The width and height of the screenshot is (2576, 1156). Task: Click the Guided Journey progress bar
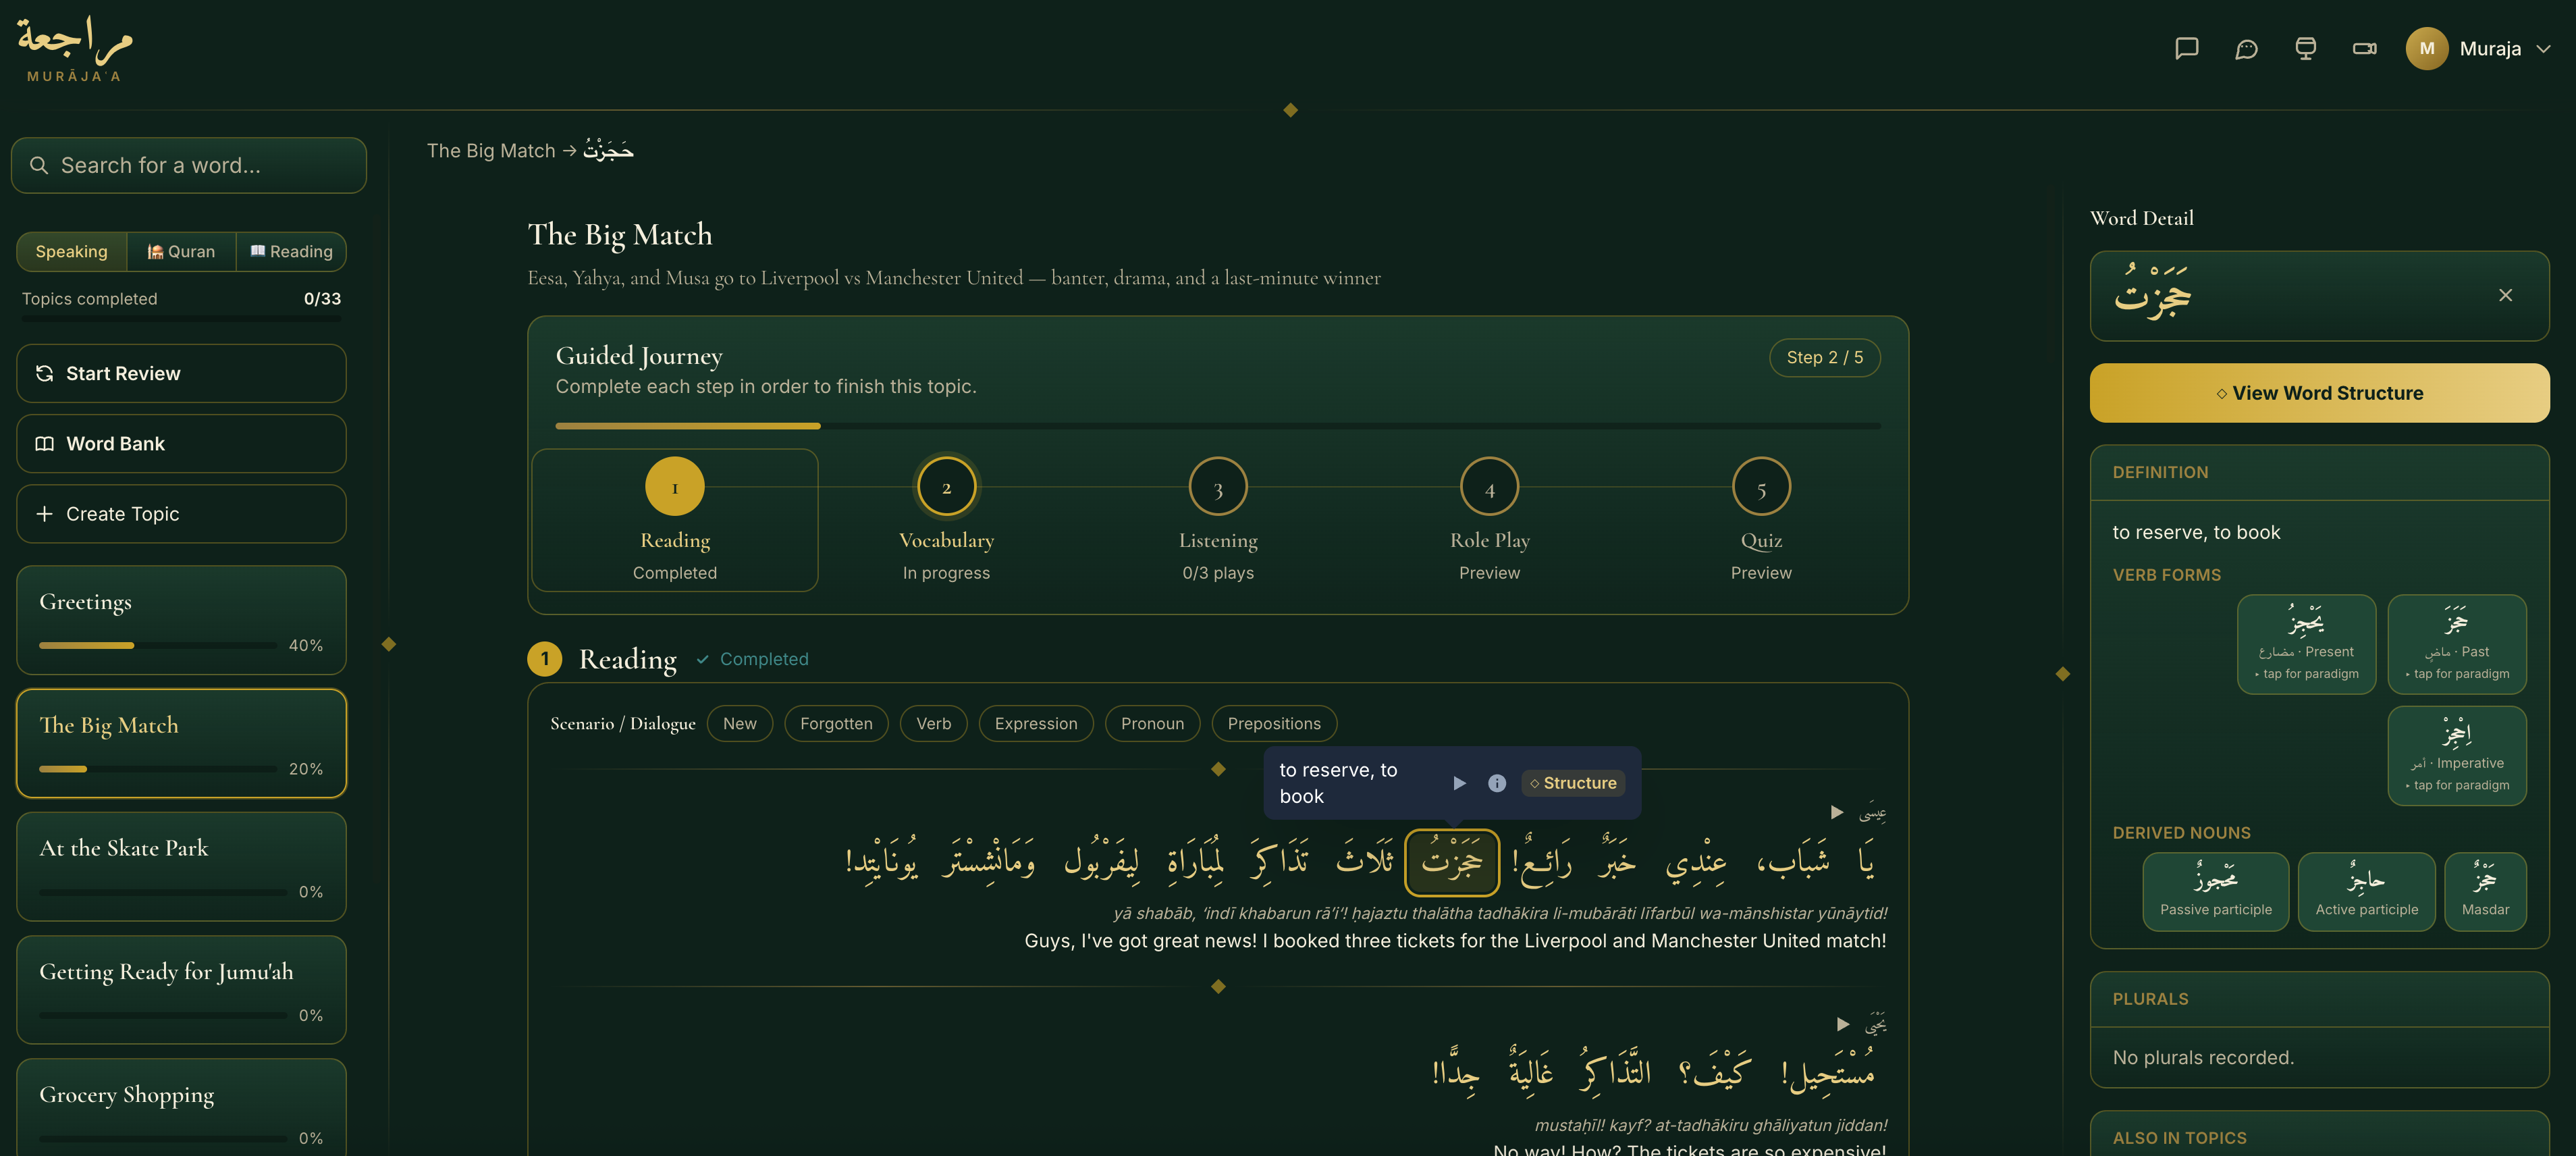1218,426
